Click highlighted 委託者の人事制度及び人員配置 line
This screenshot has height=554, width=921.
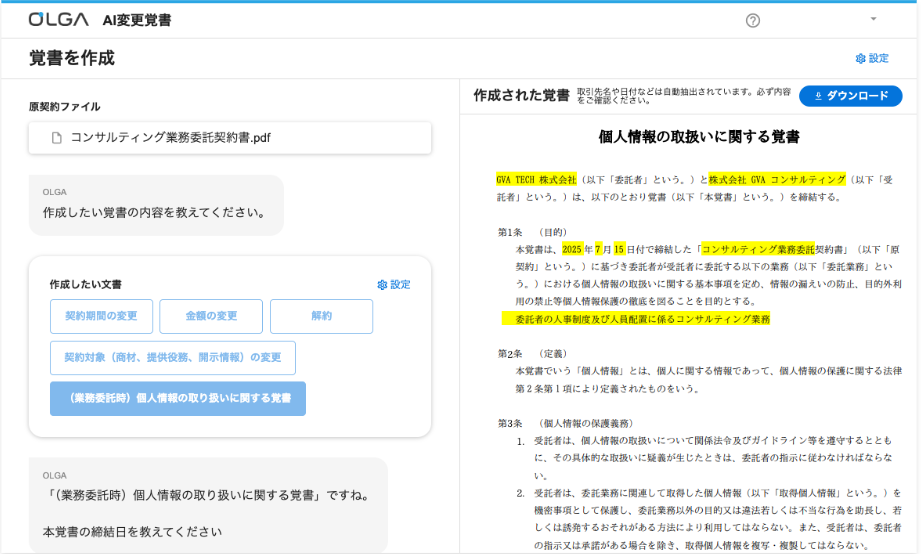636,319
